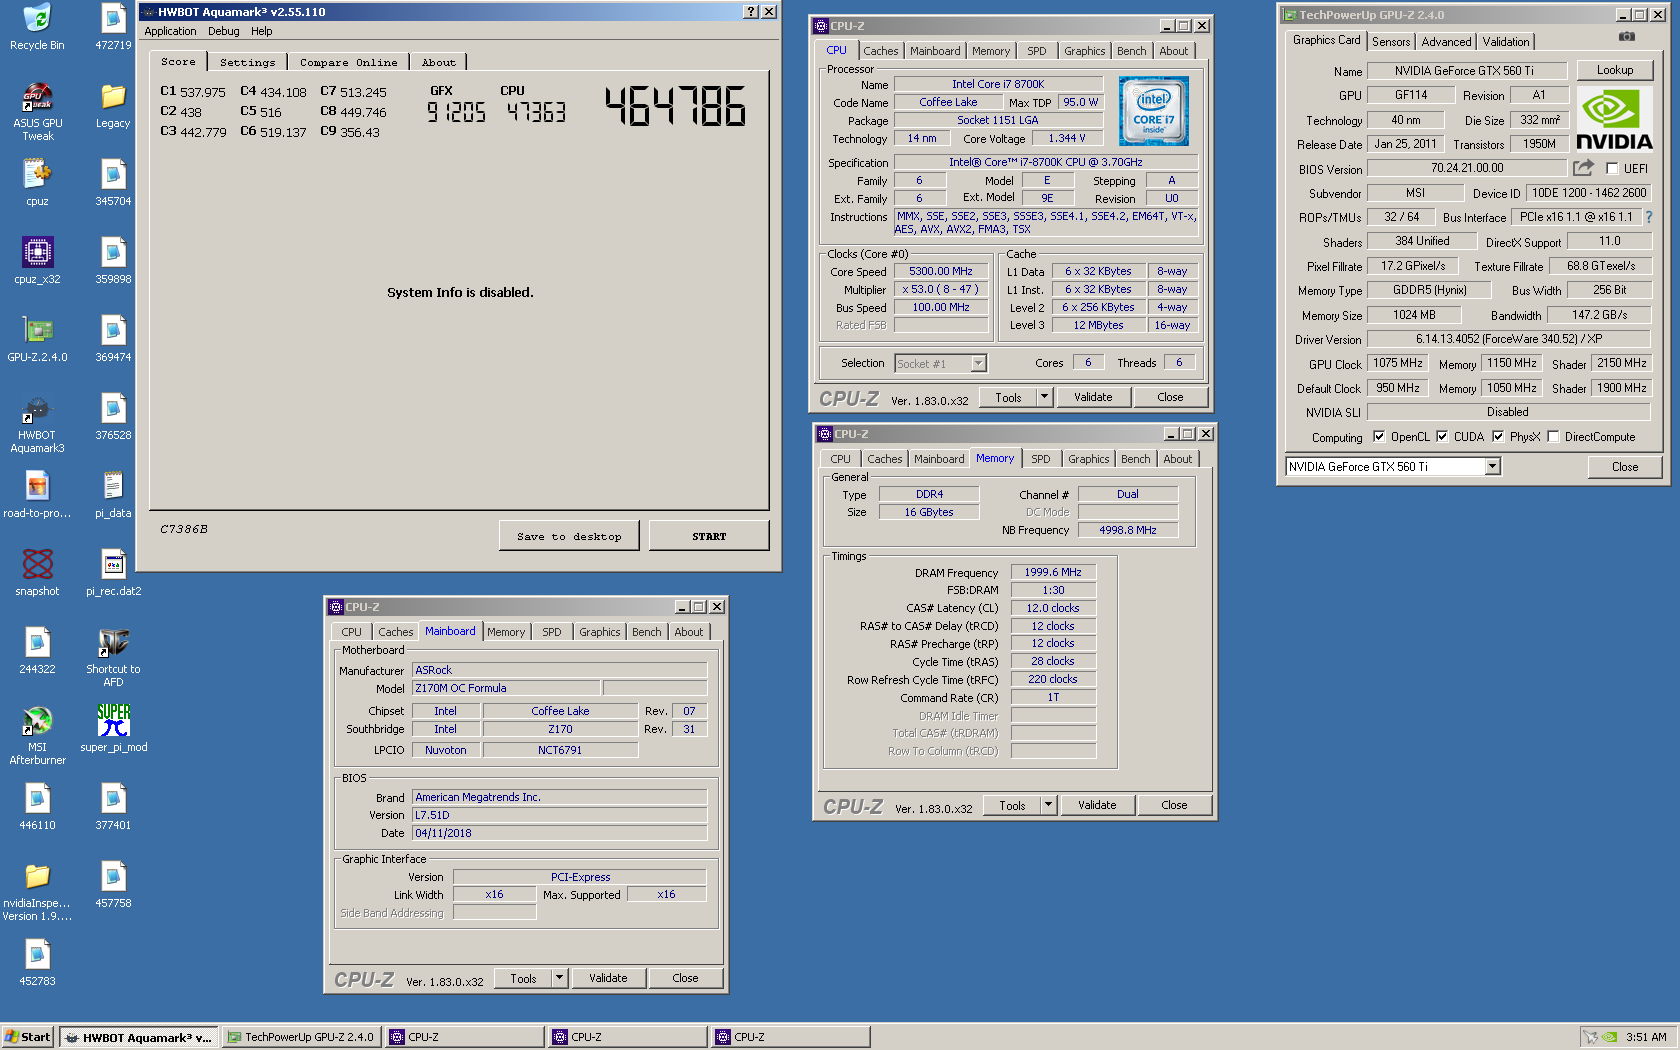
Task: Open Caches tab in CPU-Z CPU window
Action: 881,51
